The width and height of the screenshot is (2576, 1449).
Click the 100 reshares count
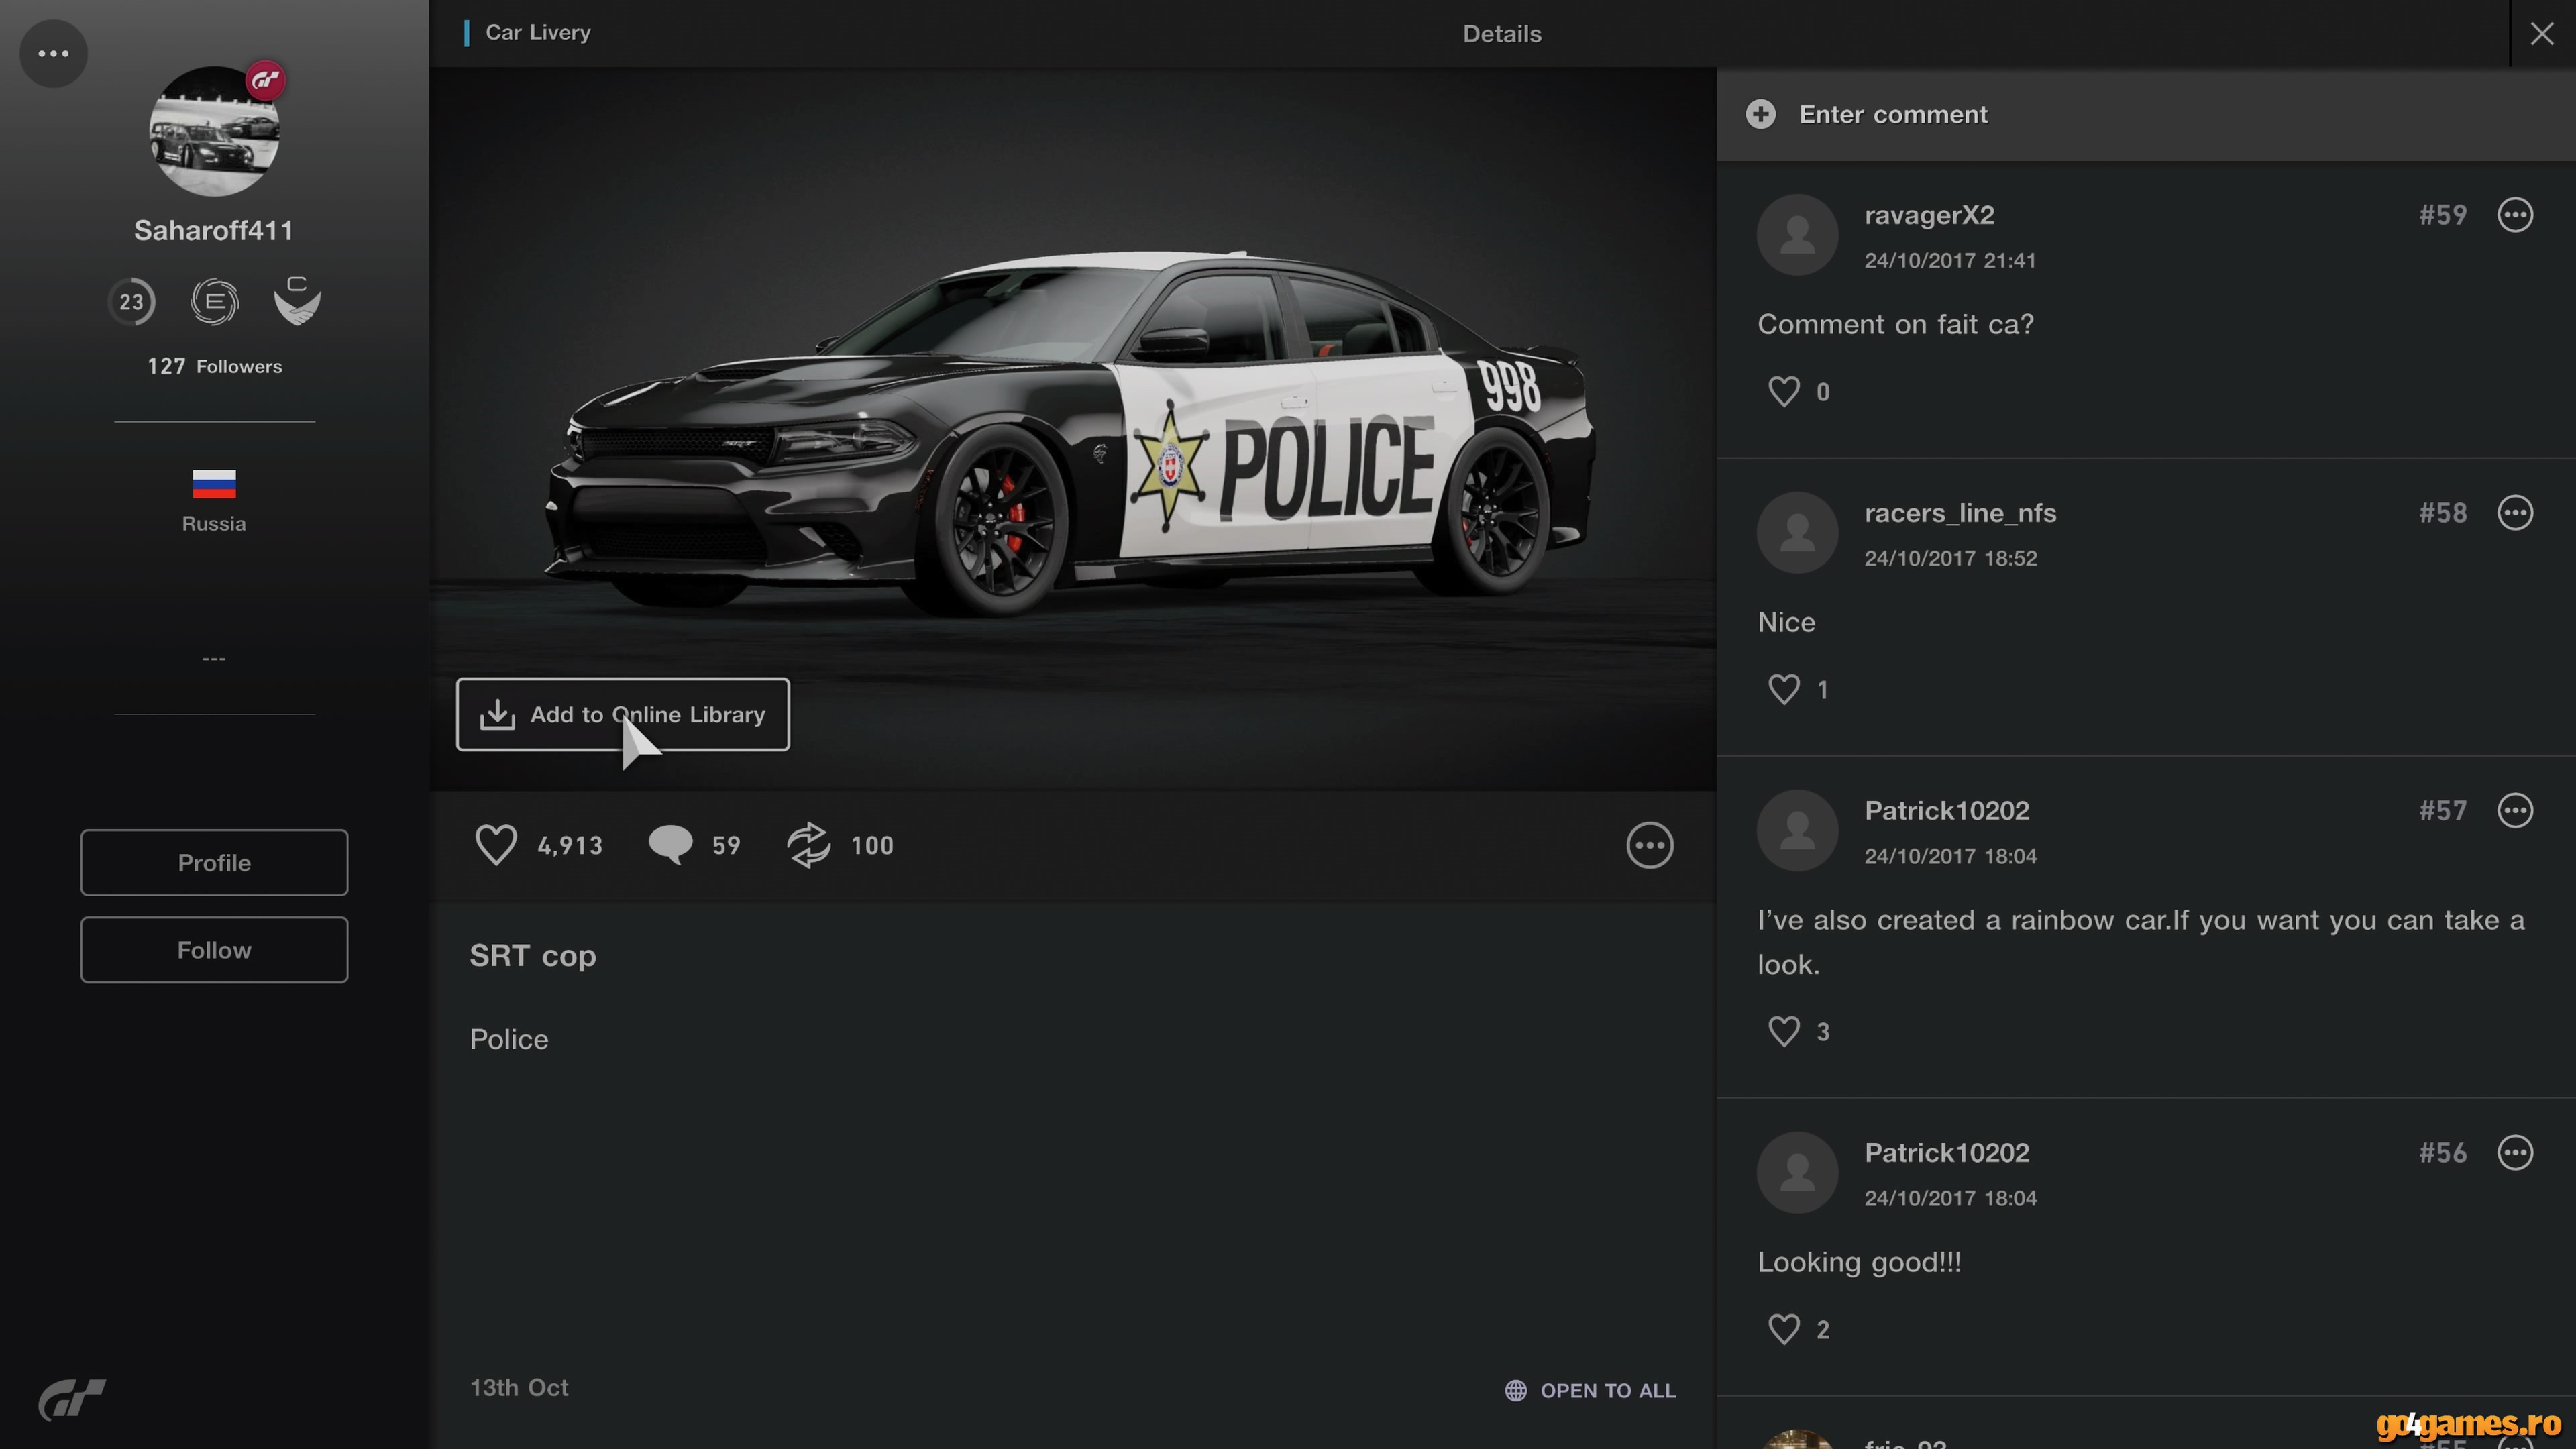coord(872,846)
